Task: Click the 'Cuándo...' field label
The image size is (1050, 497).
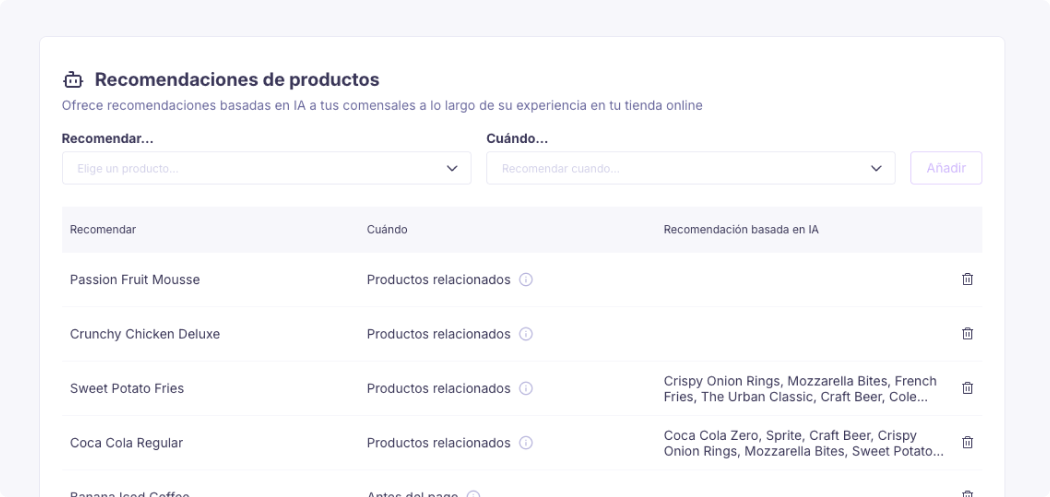Action: (517, 139)
